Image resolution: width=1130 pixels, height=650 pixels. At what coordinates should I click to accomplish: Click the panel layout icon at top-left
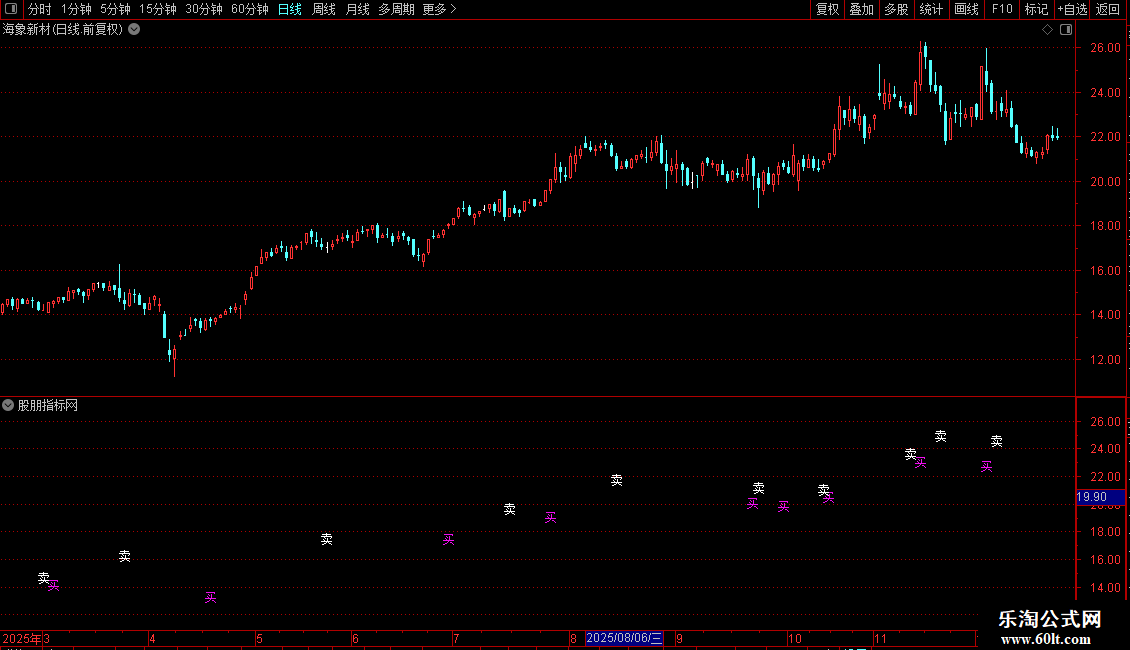point(11,9)
